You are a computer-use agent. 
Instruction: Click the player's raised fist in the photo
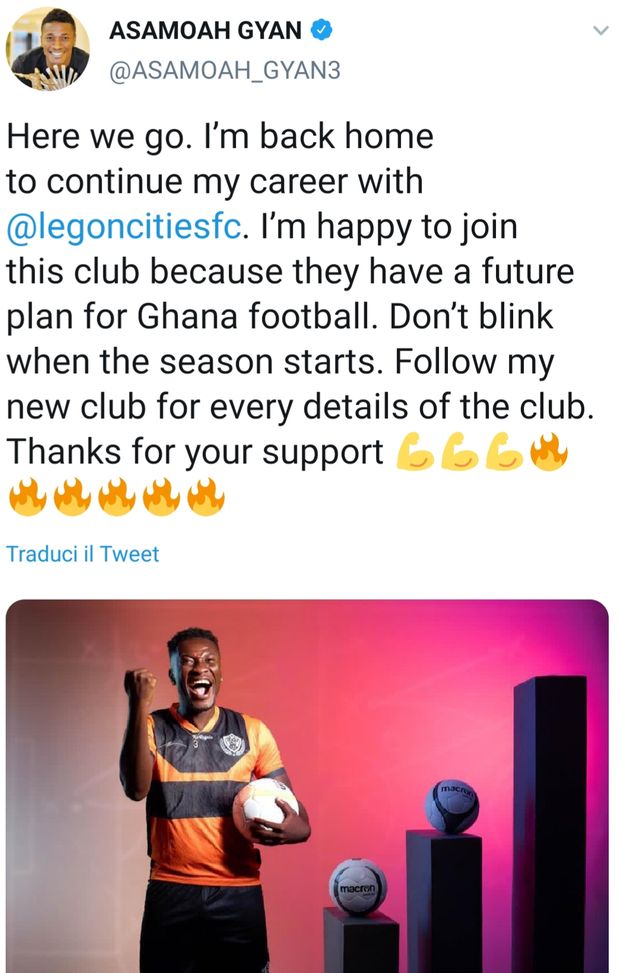coord(141,688)
